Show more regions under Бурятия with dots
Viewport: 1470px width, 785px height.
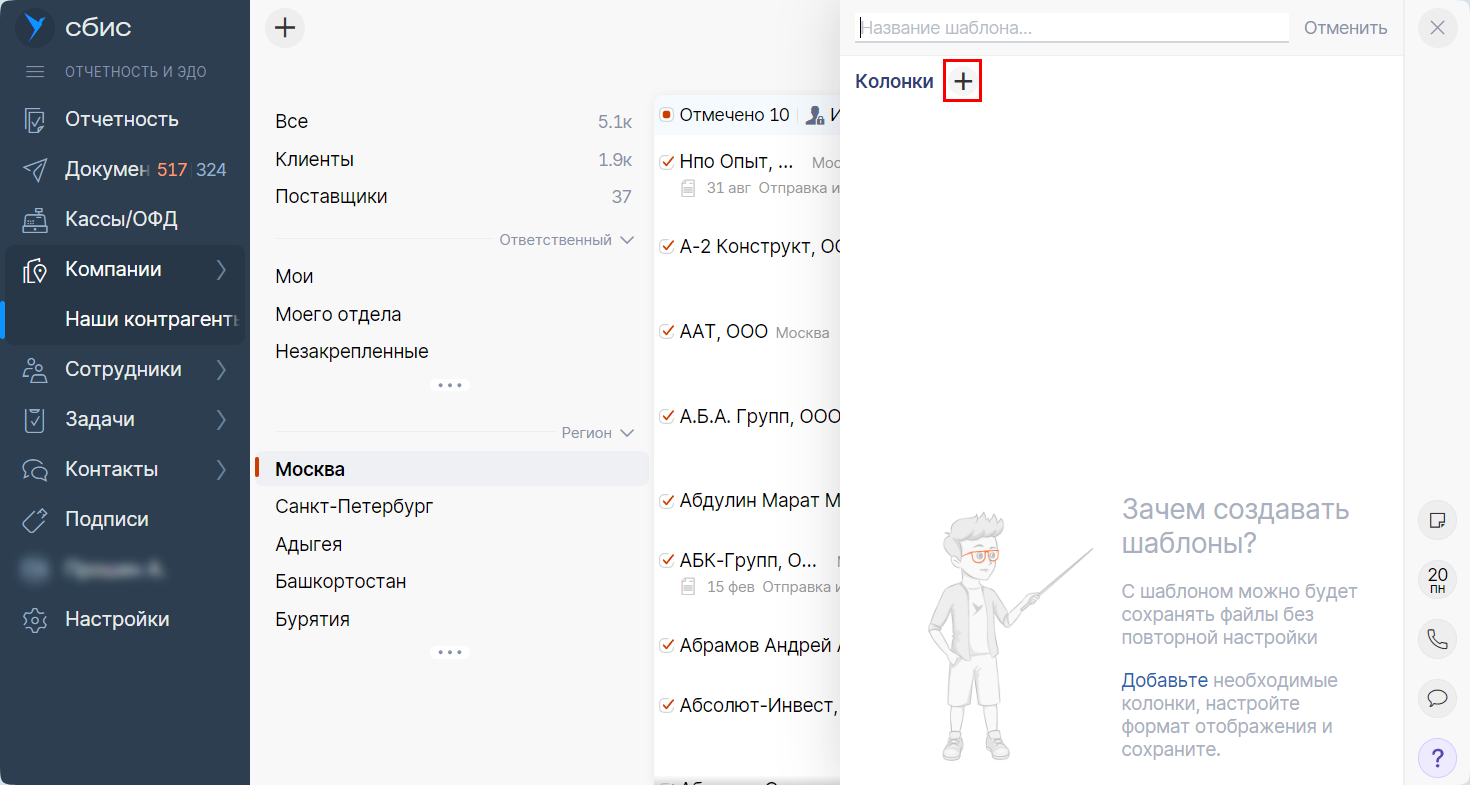tap(450, 652)
